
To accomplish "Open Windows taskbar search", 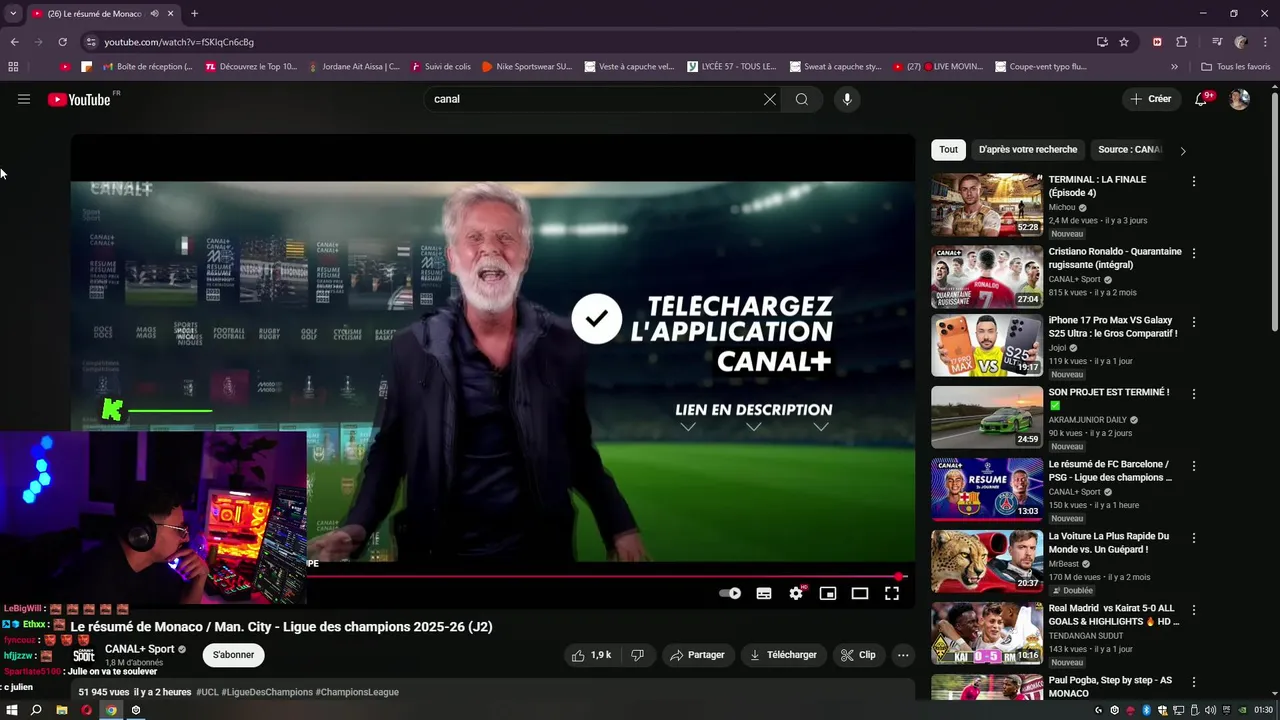I will tap(36, 710).
